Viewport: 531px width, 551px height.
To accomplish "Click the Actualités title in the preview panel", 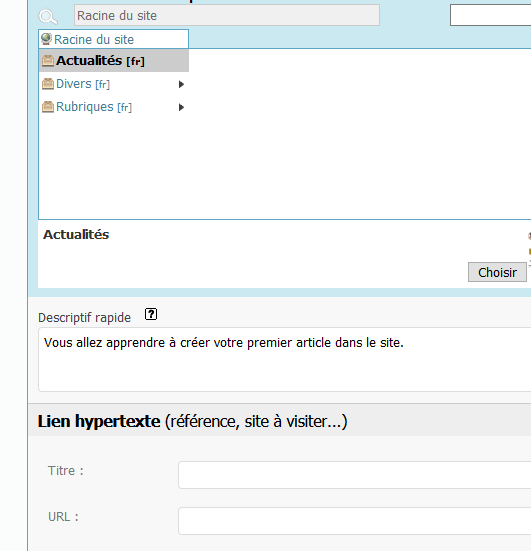I will (76, 234).
